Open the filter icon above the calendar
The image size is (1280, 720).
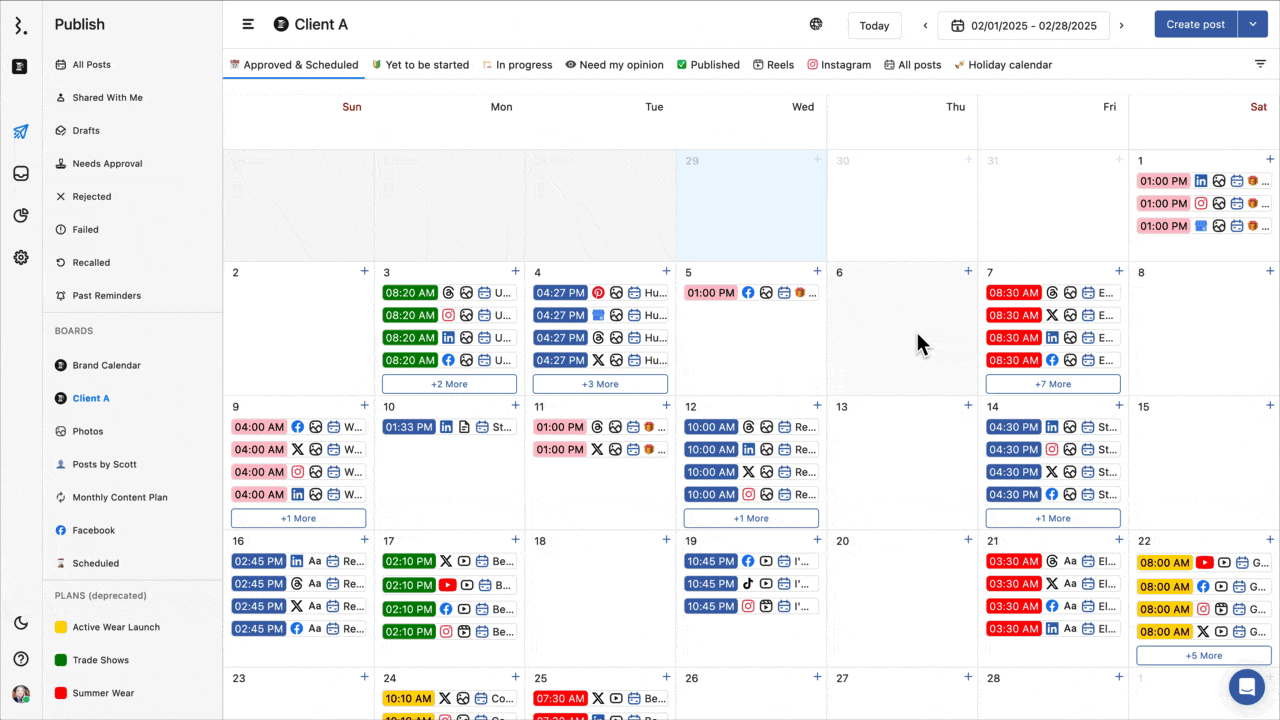pos(1260,63)
